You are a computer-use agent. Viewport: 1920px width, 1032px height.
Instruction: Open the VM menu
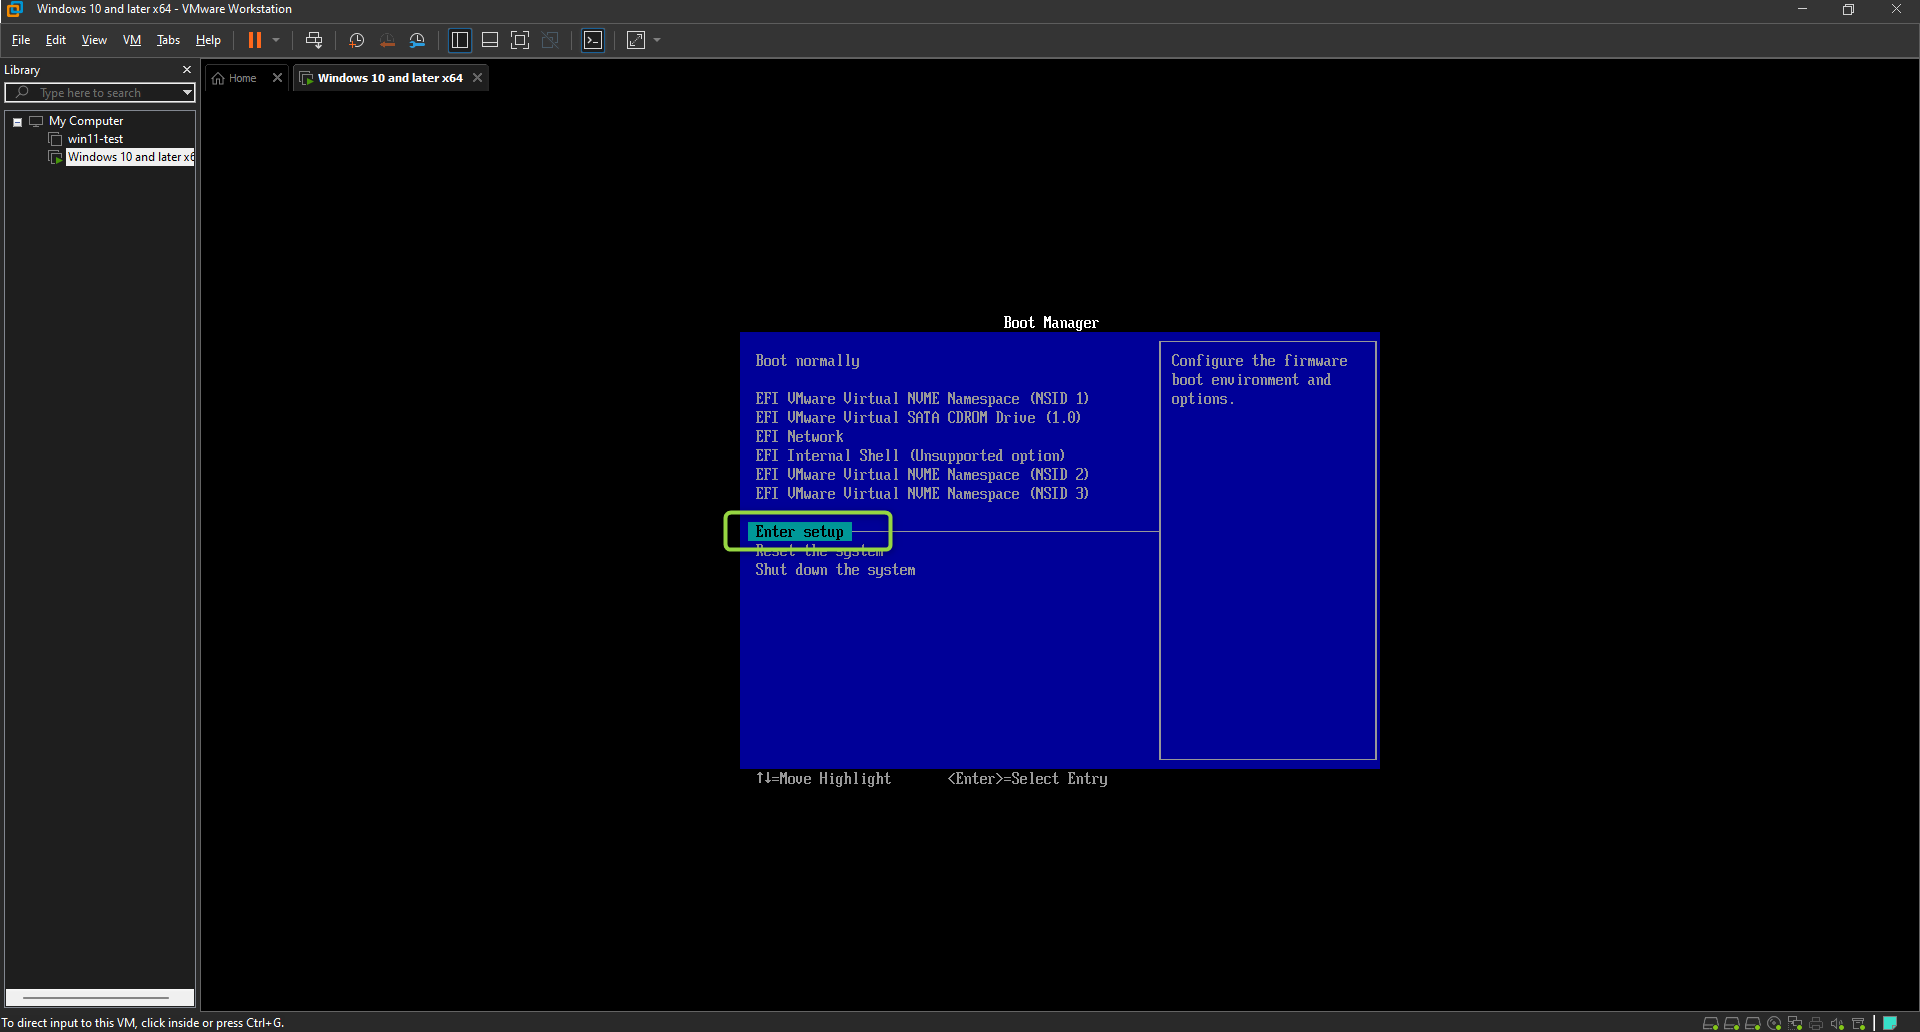point(131,40)
